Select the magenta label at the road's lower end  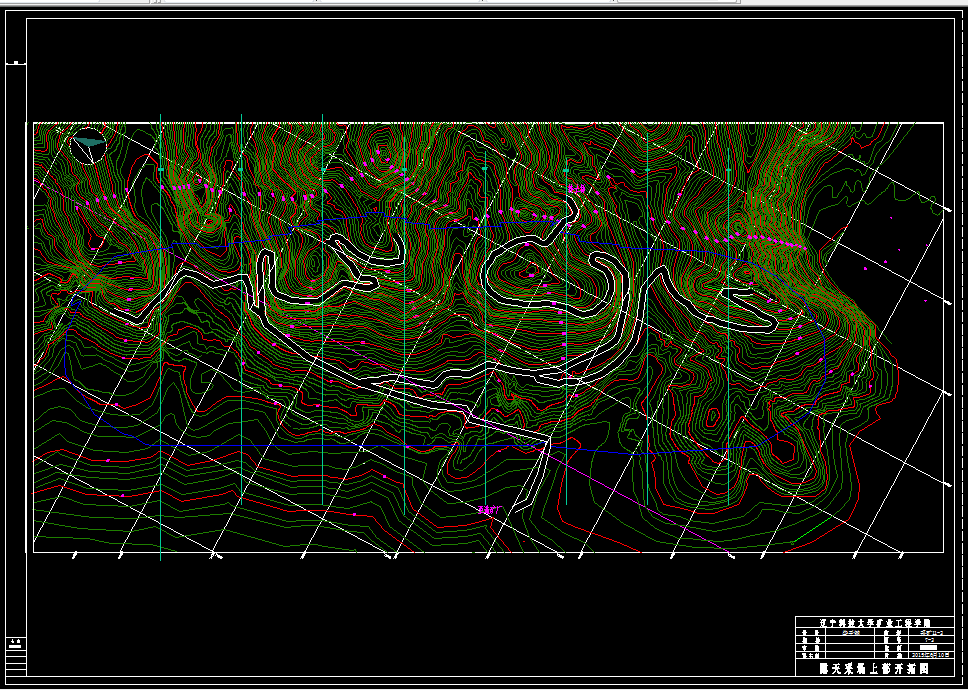click(491, 510)
